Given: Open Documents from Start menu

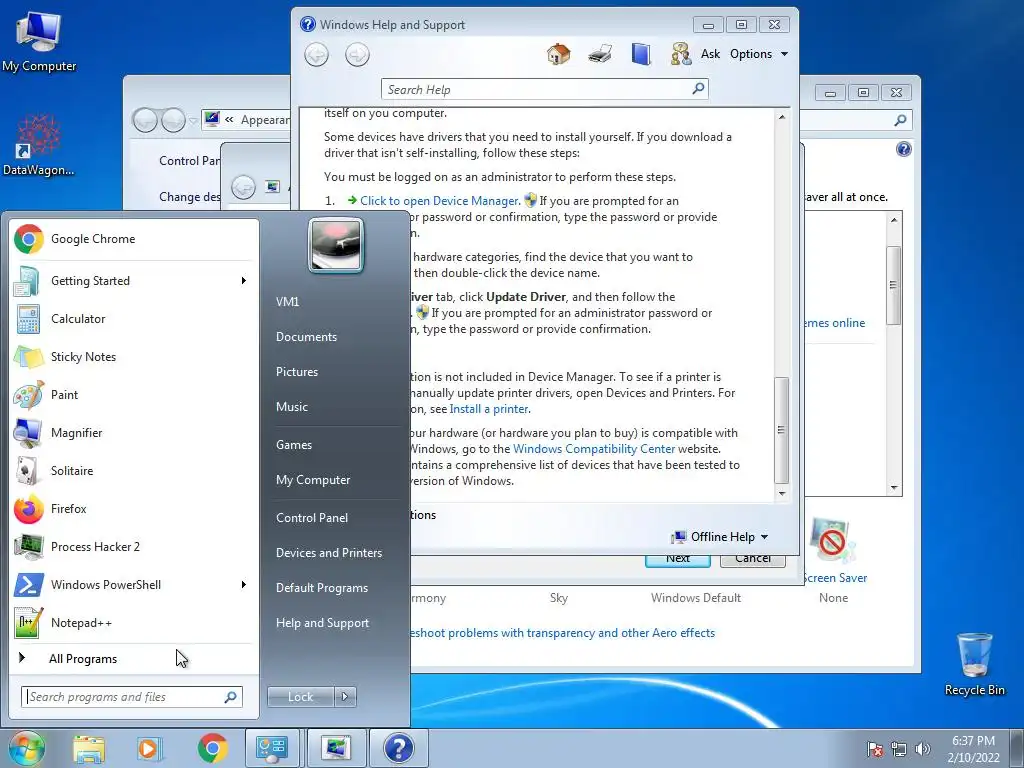Looking at the screenshot, I should point(306,337).
